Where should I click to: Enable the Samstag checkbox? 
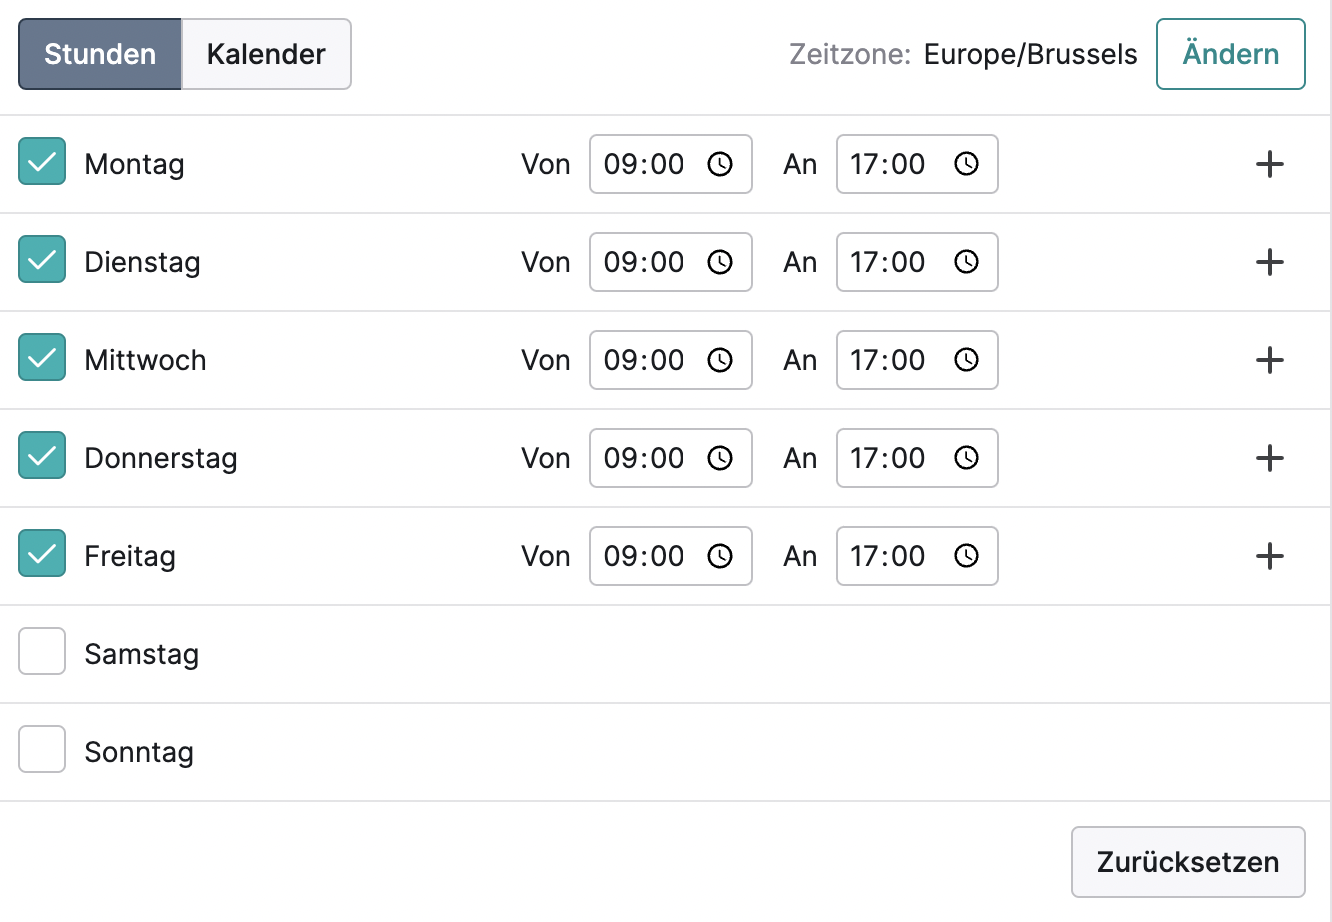(42, 652)
